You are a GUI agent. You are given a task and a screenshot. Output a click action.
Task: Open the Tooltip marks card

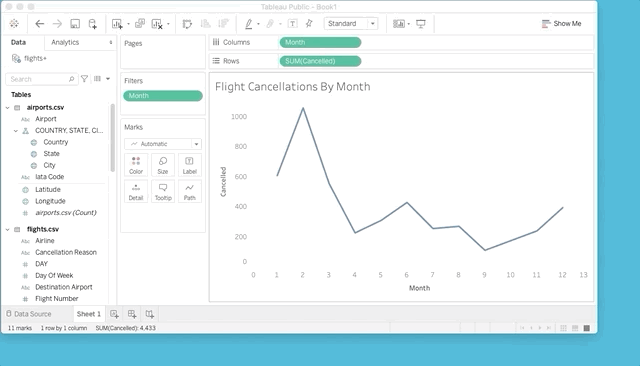(x=163, y=191)
